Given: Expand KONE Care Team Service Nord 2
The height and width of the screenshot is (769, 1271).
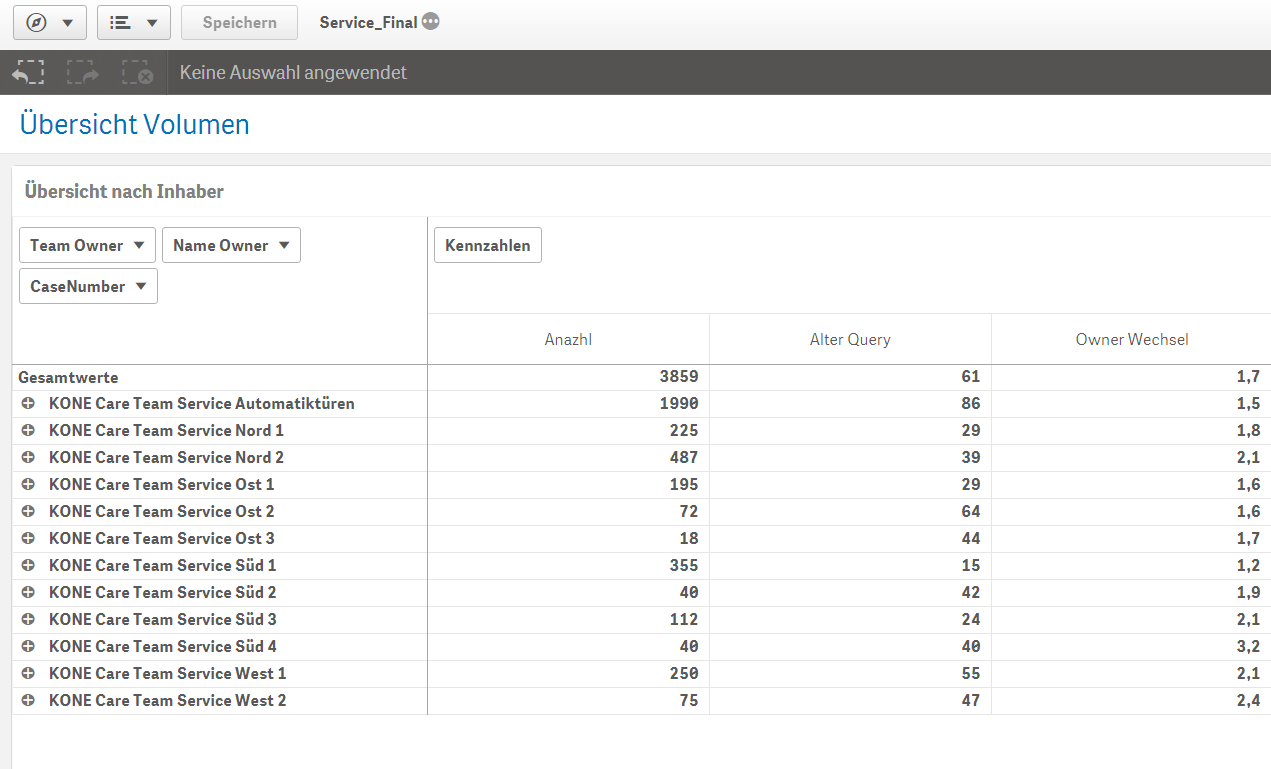Looking at the screenshot, I should pos(28,458).
